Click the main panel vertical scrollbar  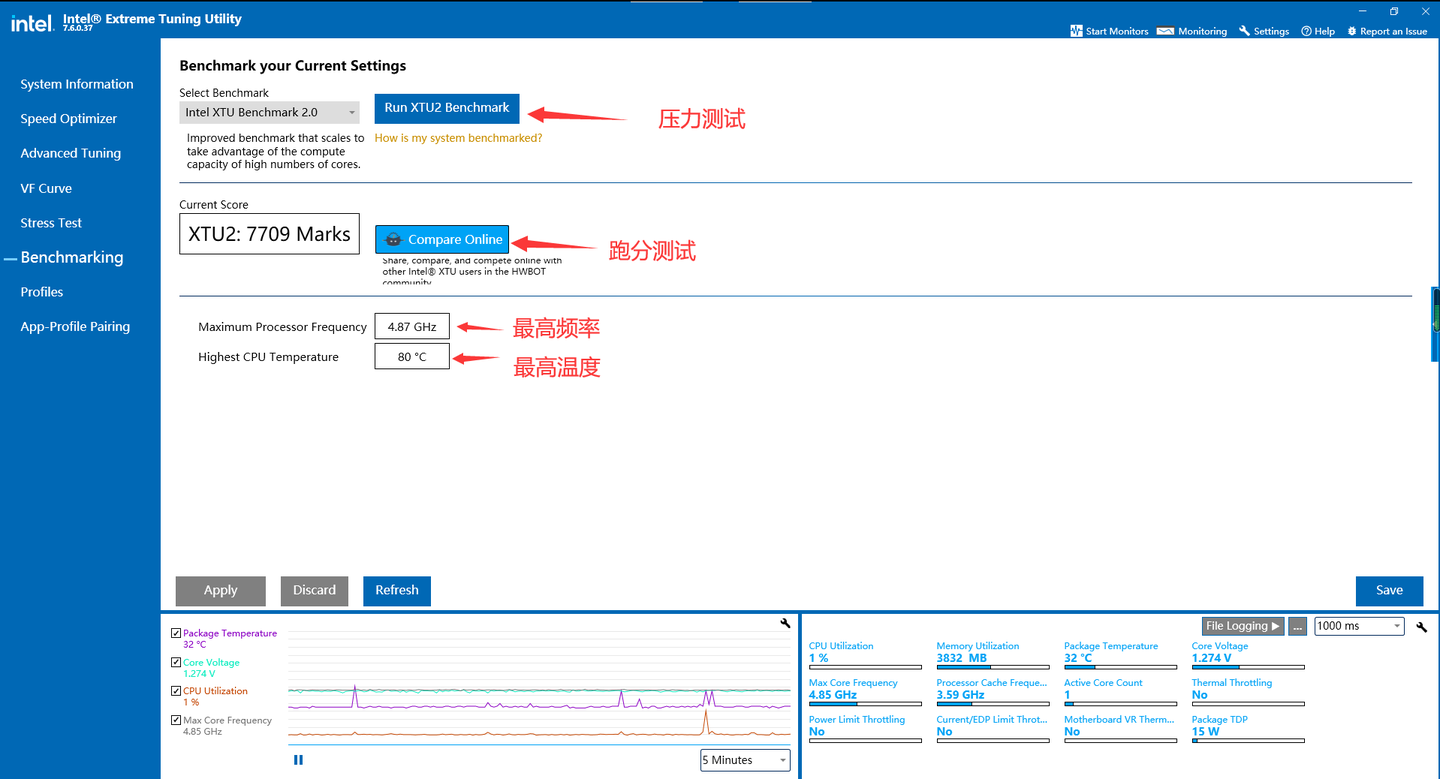tap(1435, 324)
